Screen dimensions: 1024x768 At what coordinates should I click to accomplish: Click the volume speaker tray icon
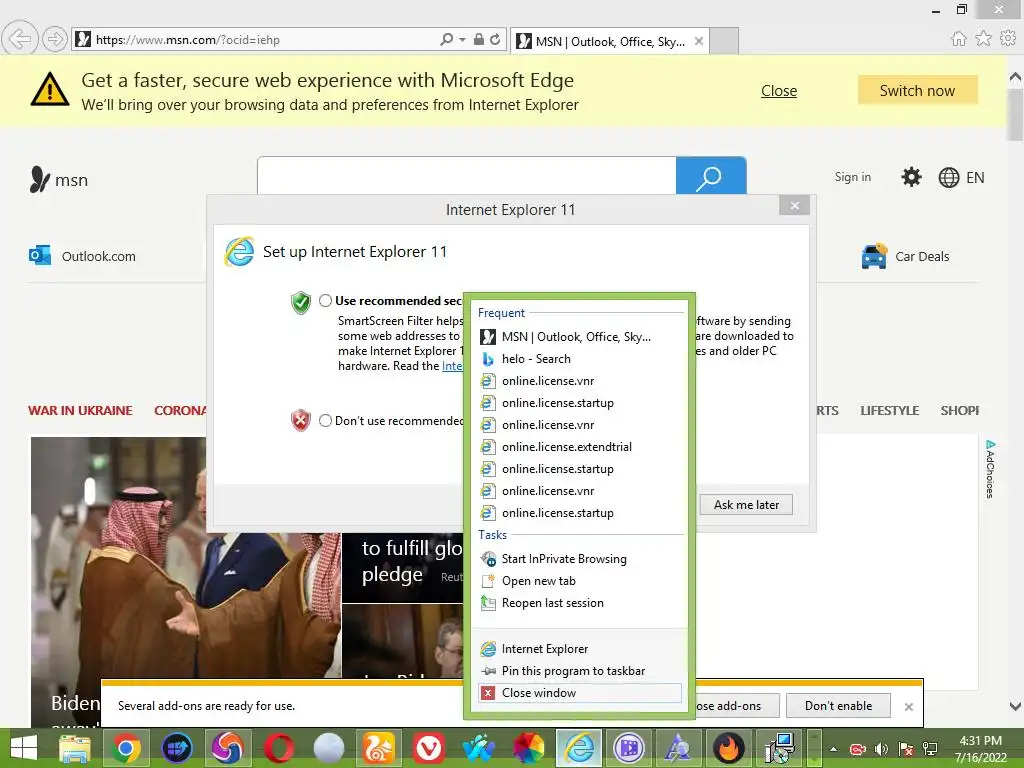tap(881, 749)
